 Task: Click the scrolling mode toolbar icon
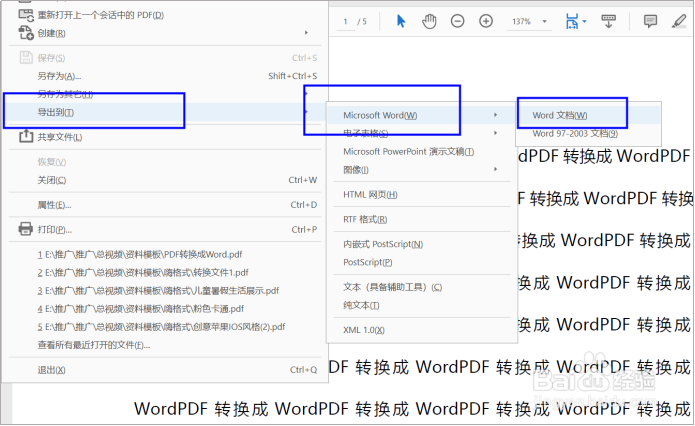[x=609, y=21]
